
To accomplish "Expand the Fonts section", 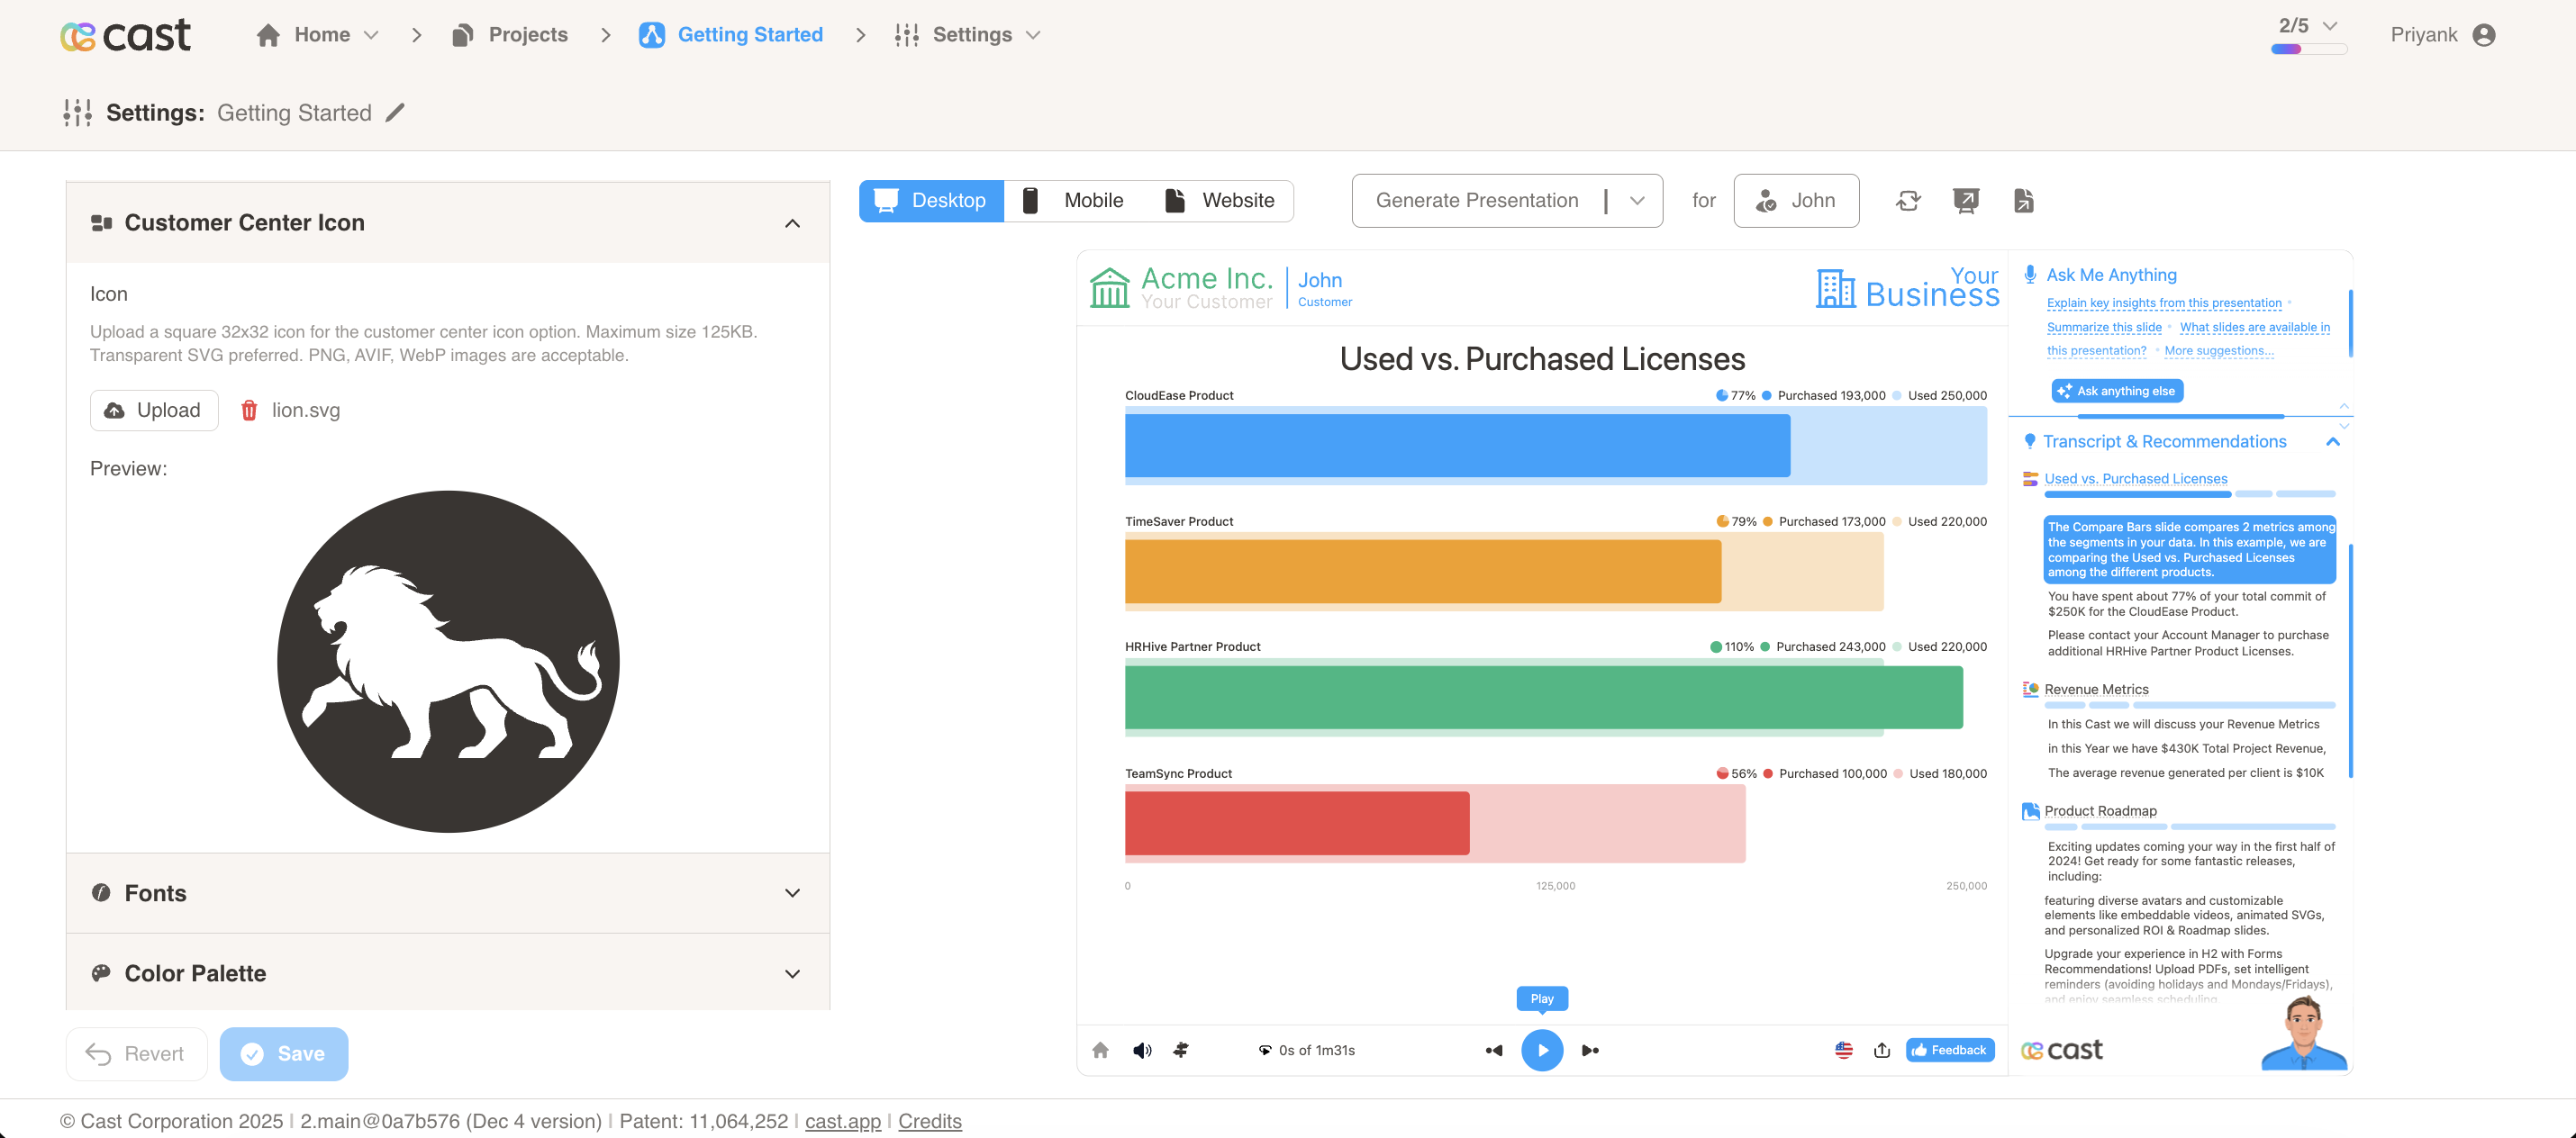I will [x=792, y=893].
